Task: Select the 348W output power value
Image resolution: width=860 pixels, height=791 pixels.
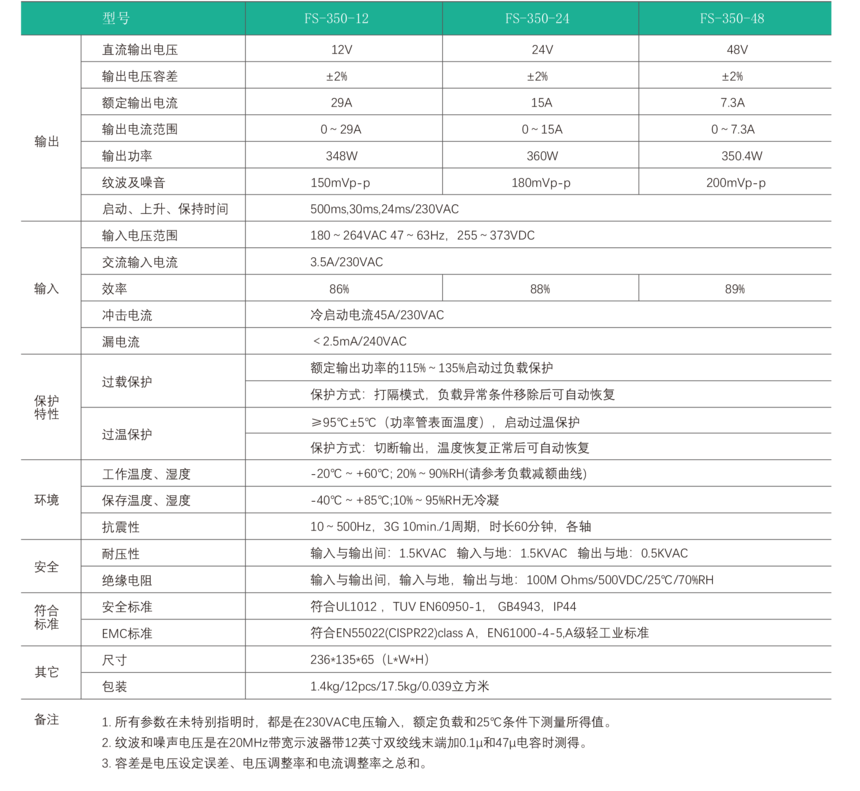Action: (341, 156)
